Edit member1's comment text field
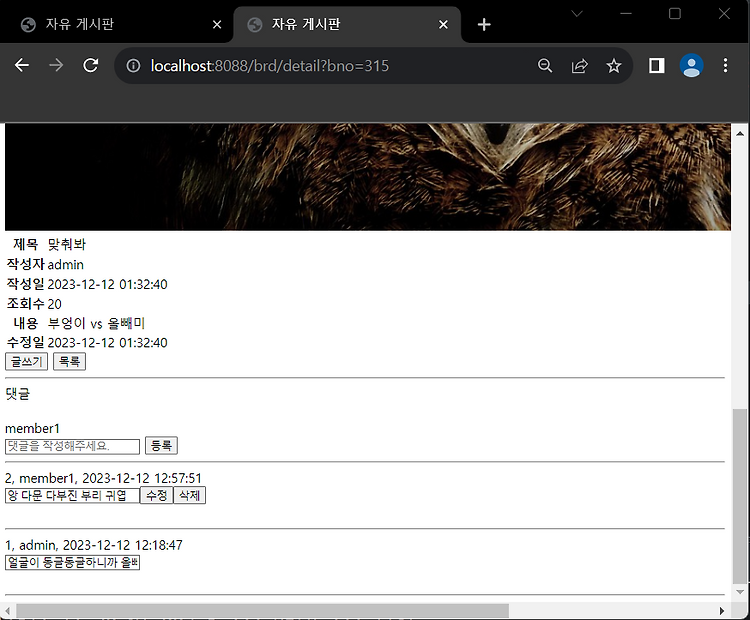750x620 pixels. [72, 496]
